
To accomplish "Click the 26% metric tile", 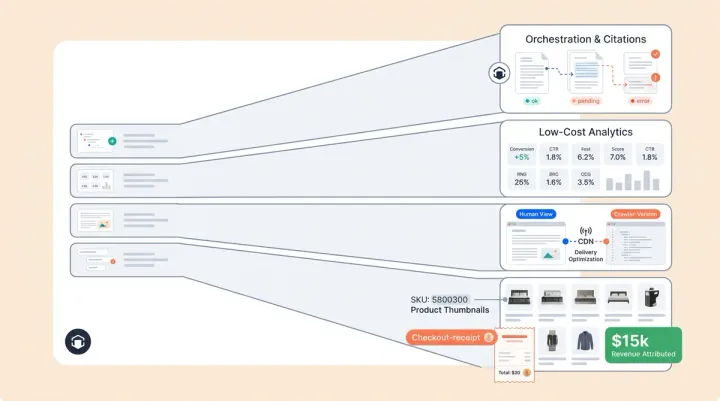I will (522, 179).
